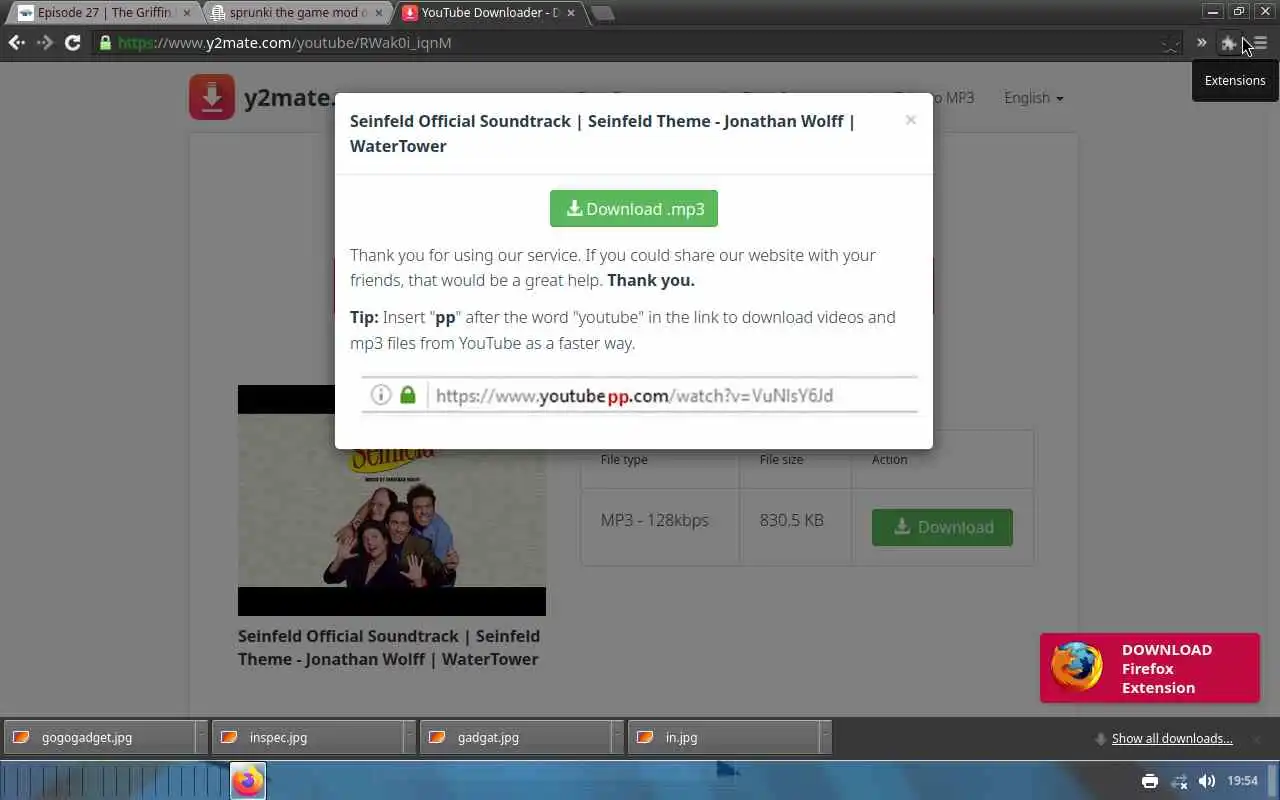Bookmark this page with the star icon
1280x800 pixels.
point(1170,43)
